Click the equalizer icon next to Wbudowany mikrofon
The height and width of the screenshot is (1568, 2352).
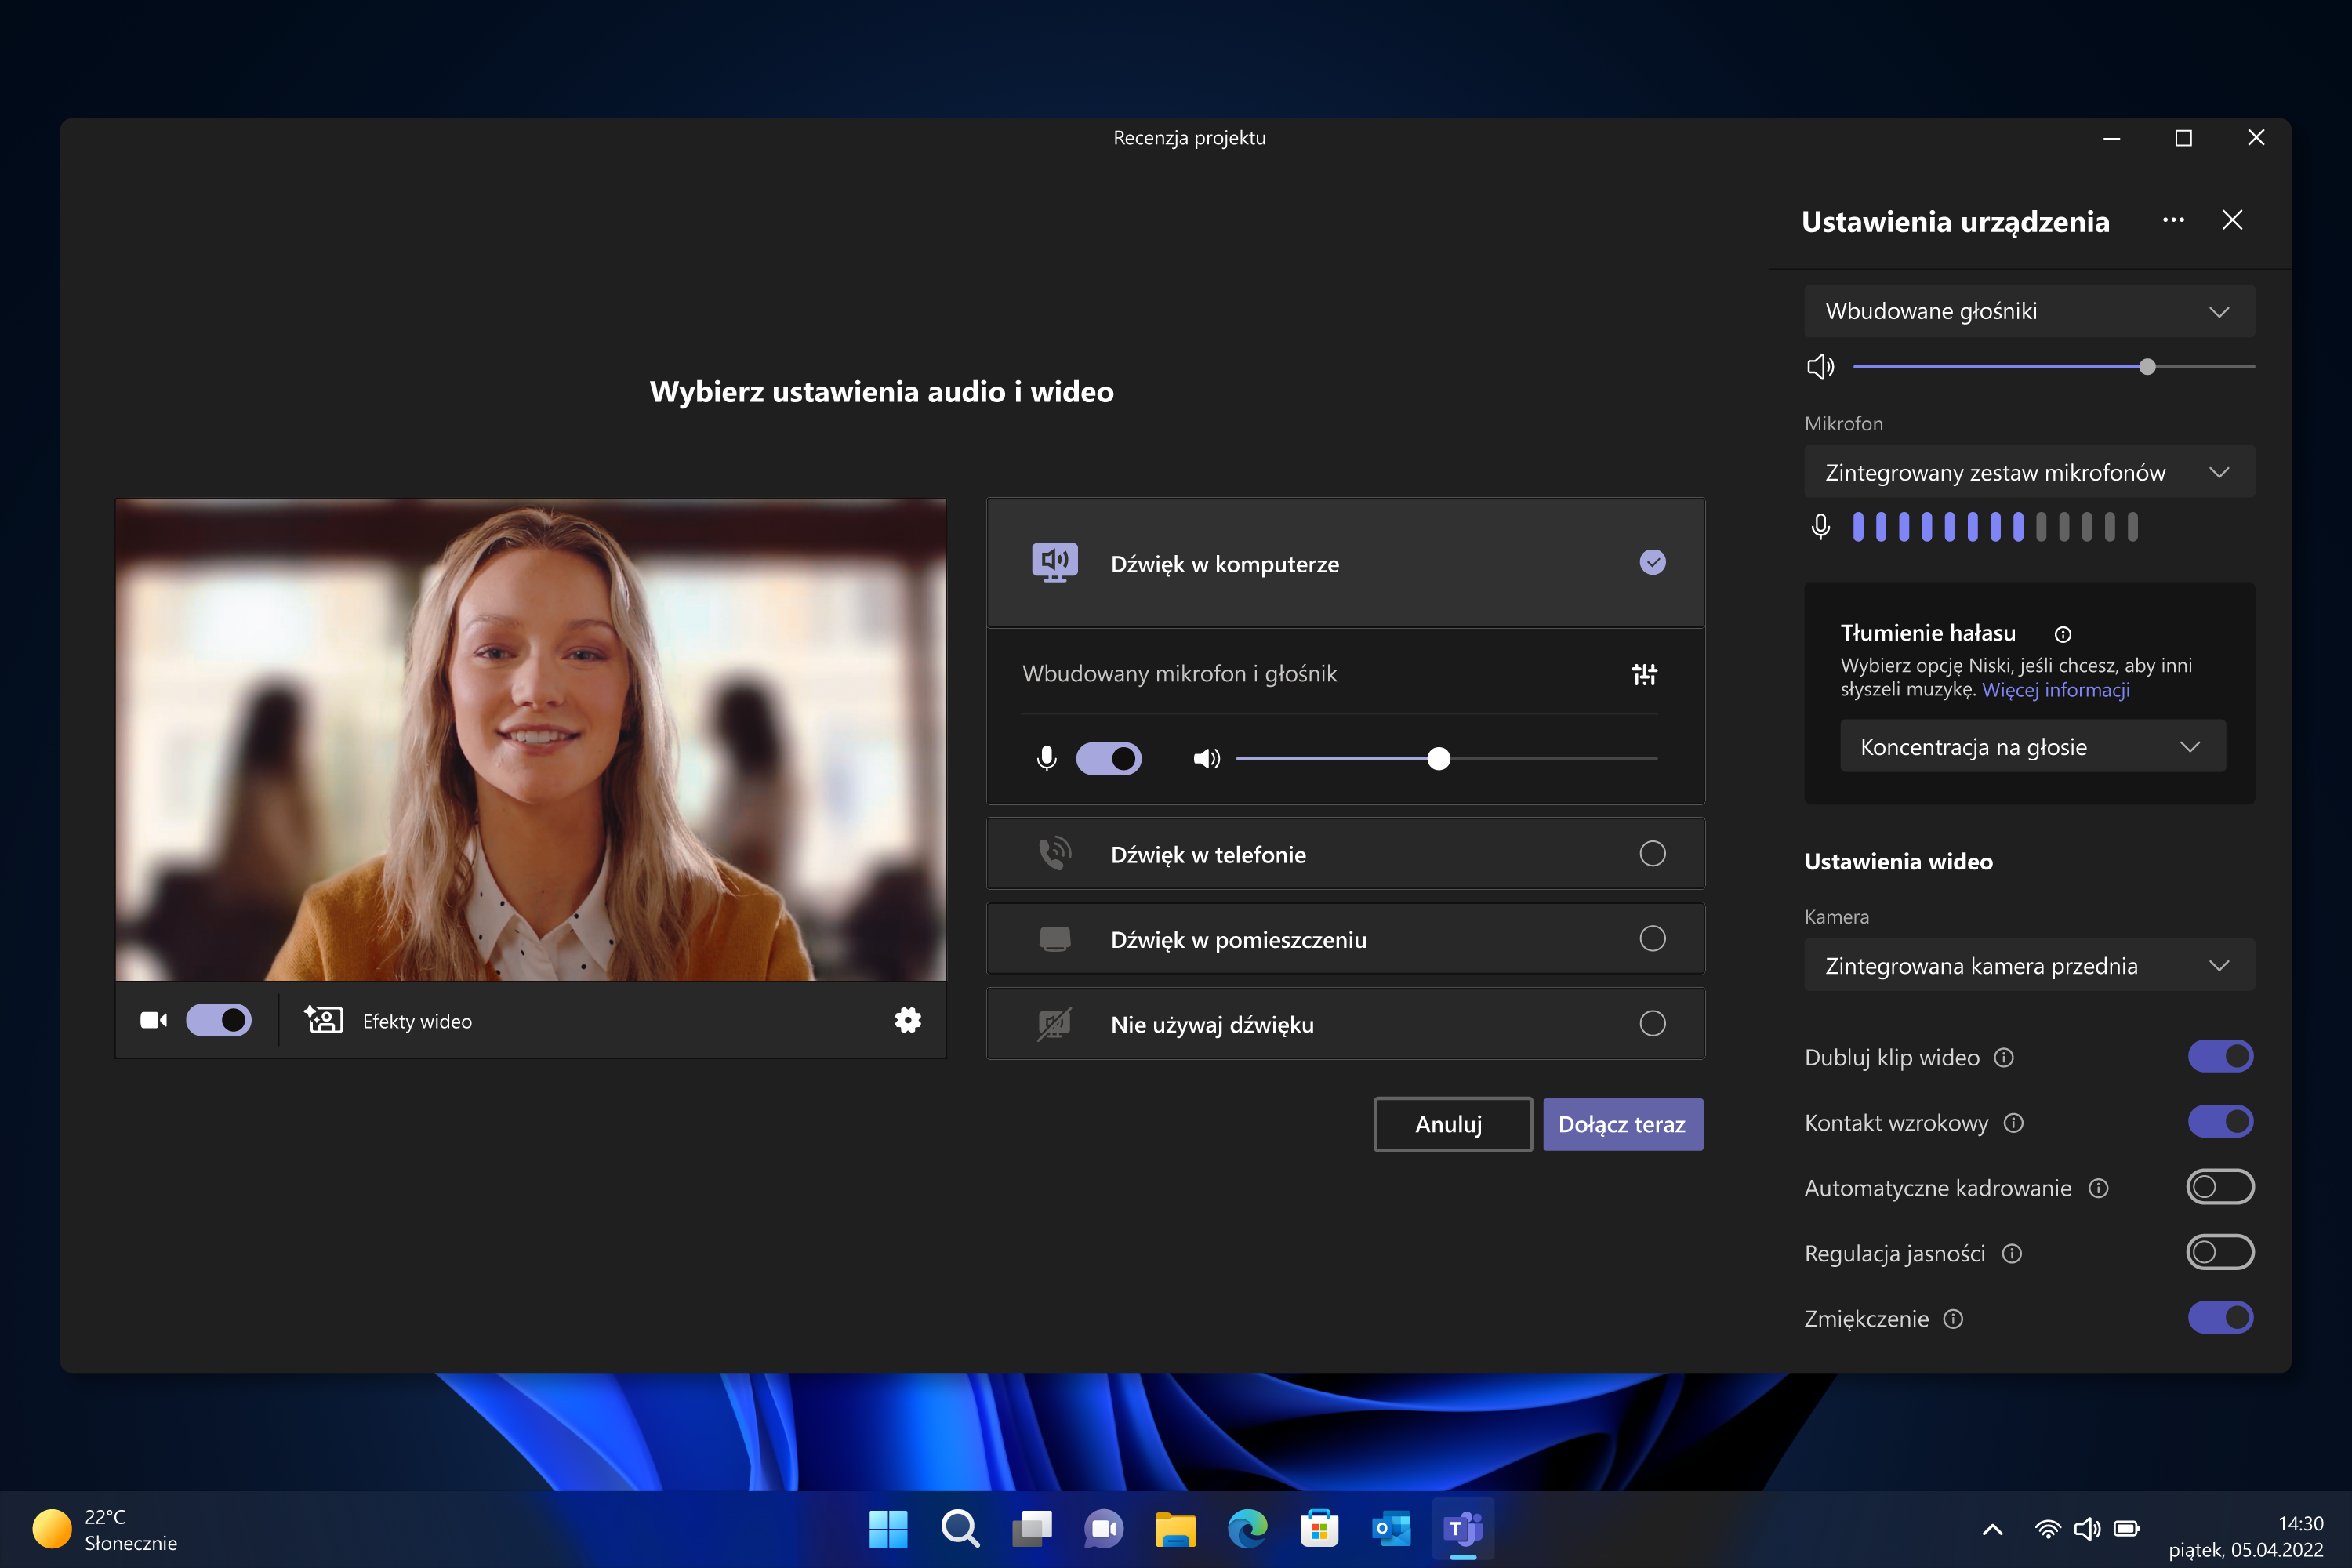1643,675
